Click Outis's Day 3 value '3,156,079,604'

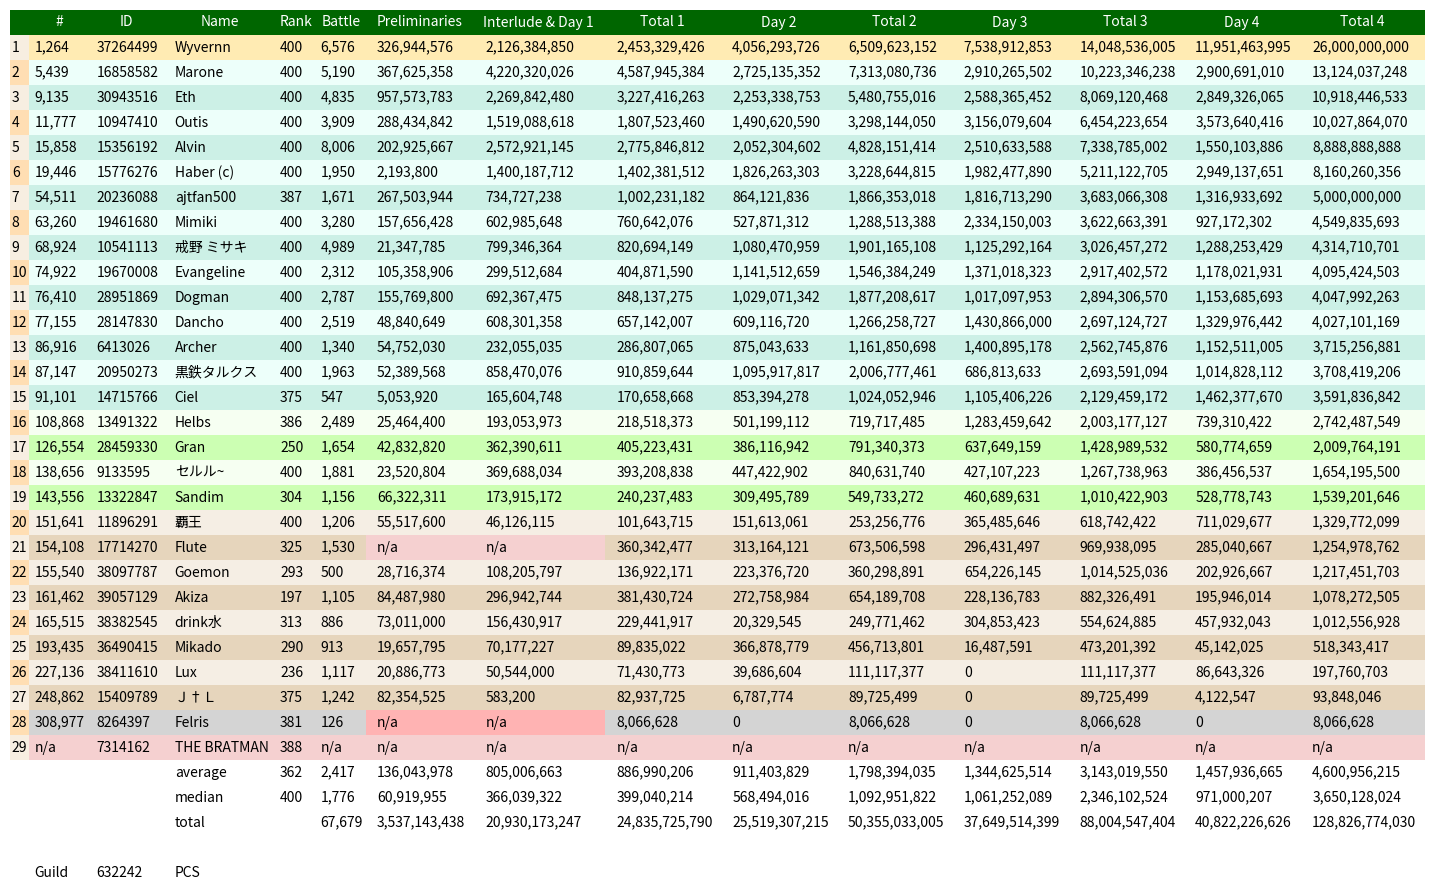[1008, 122]
